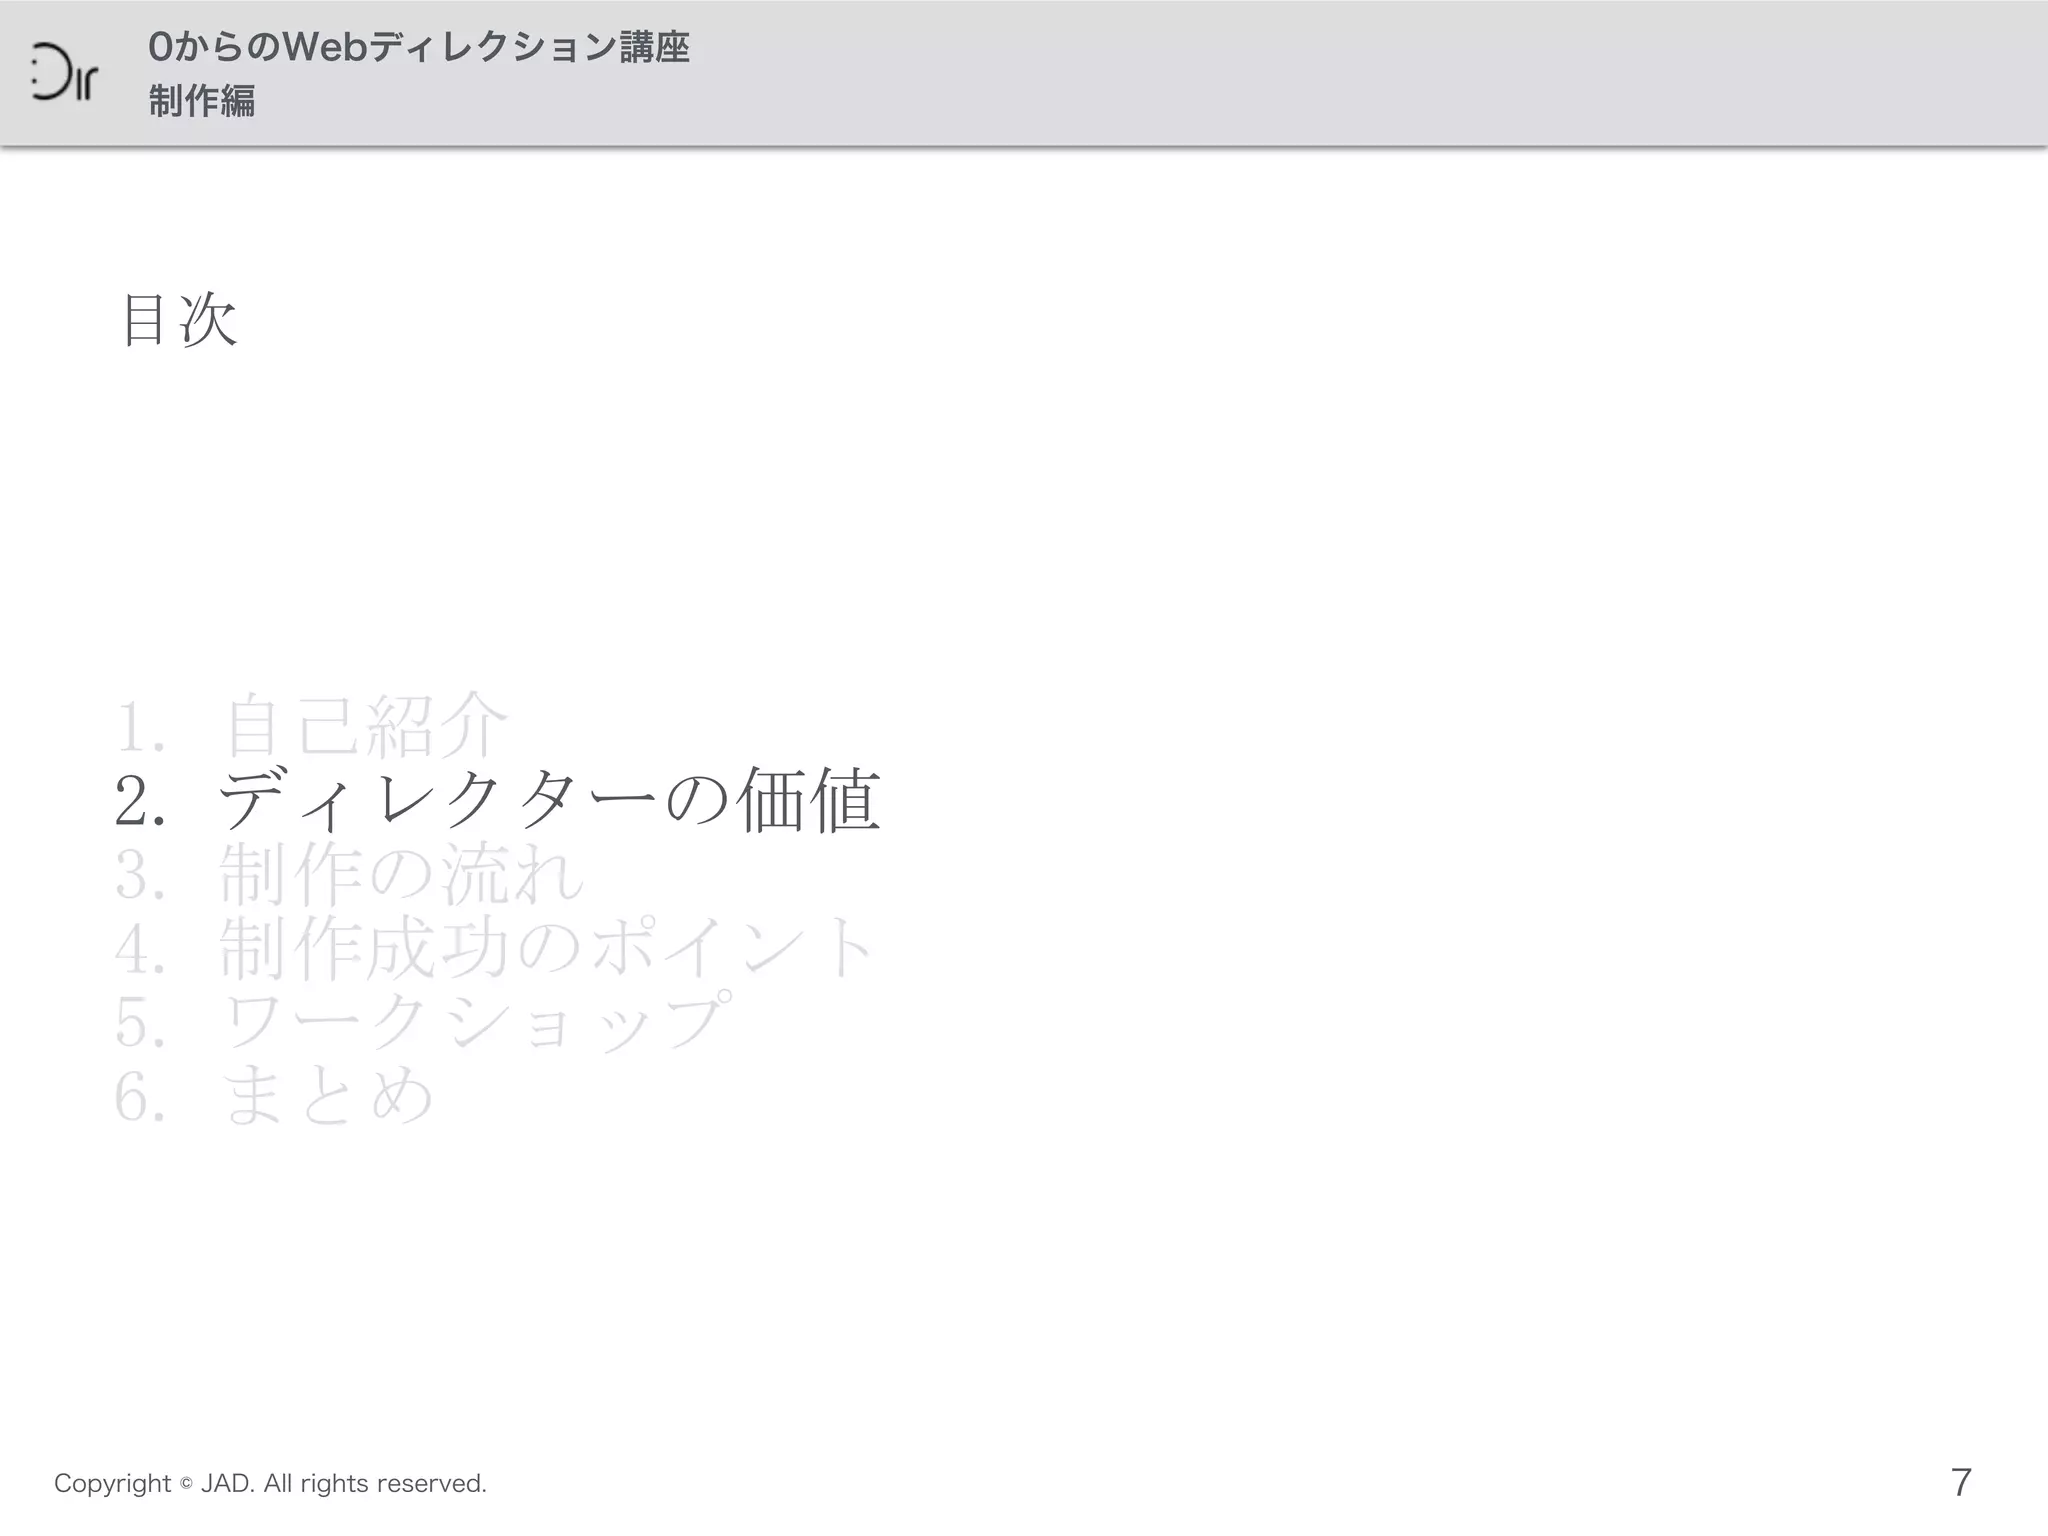Click the copyright notice 'Copyright © JAD'
Image resolution: width=2048 pixels, height=1536 pixels.
pyautogui.click(x=153, y=1483)
